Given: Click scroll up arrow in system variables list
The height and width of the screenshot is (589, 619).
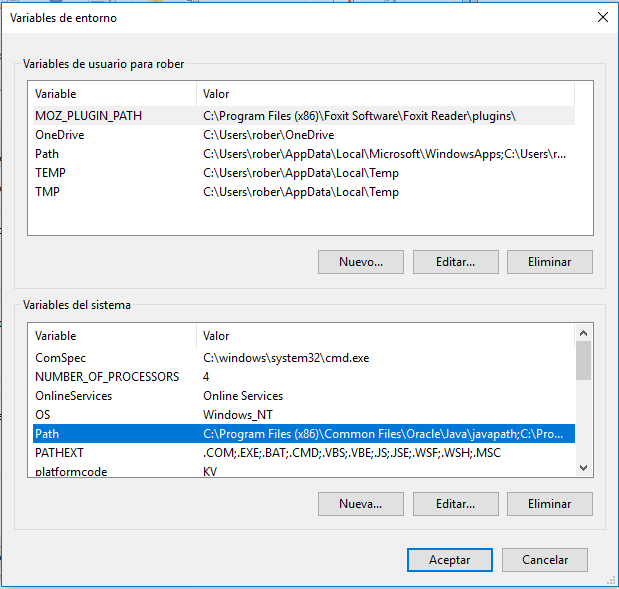Looking at the screenshot, I should pos(583,333).
